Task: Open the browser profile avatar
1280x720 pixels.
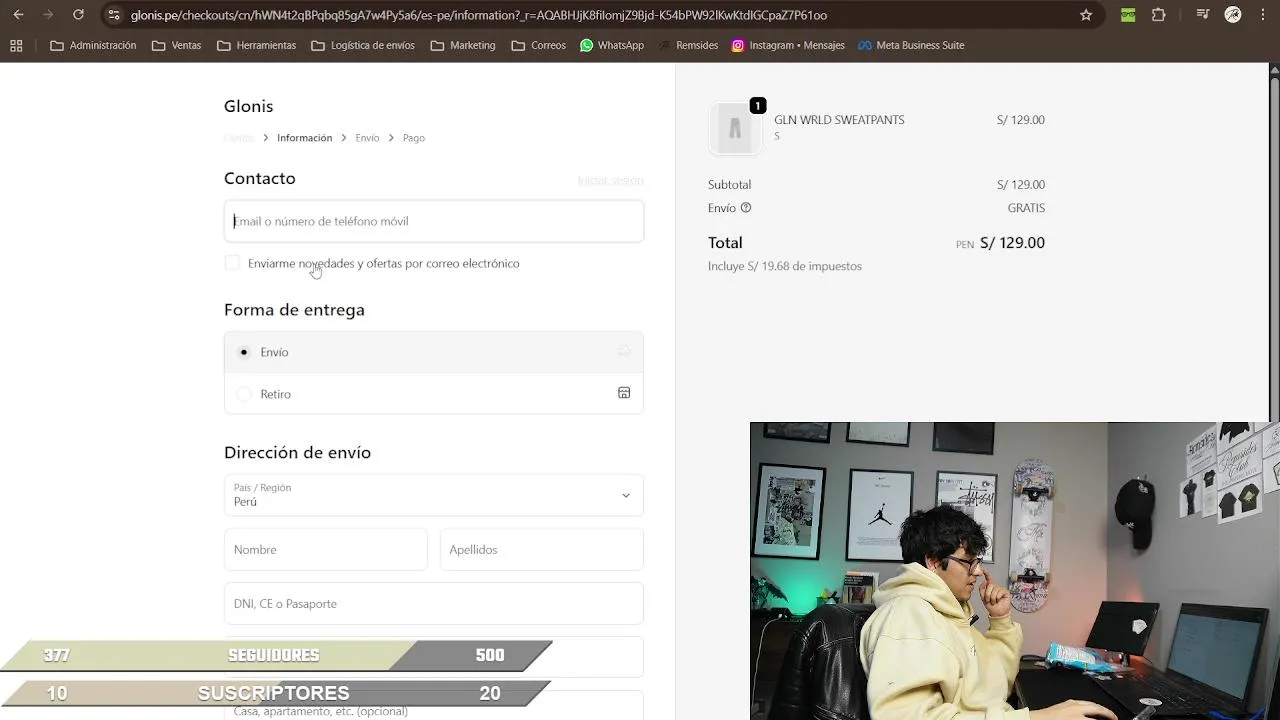Action: pos(1233,15)
